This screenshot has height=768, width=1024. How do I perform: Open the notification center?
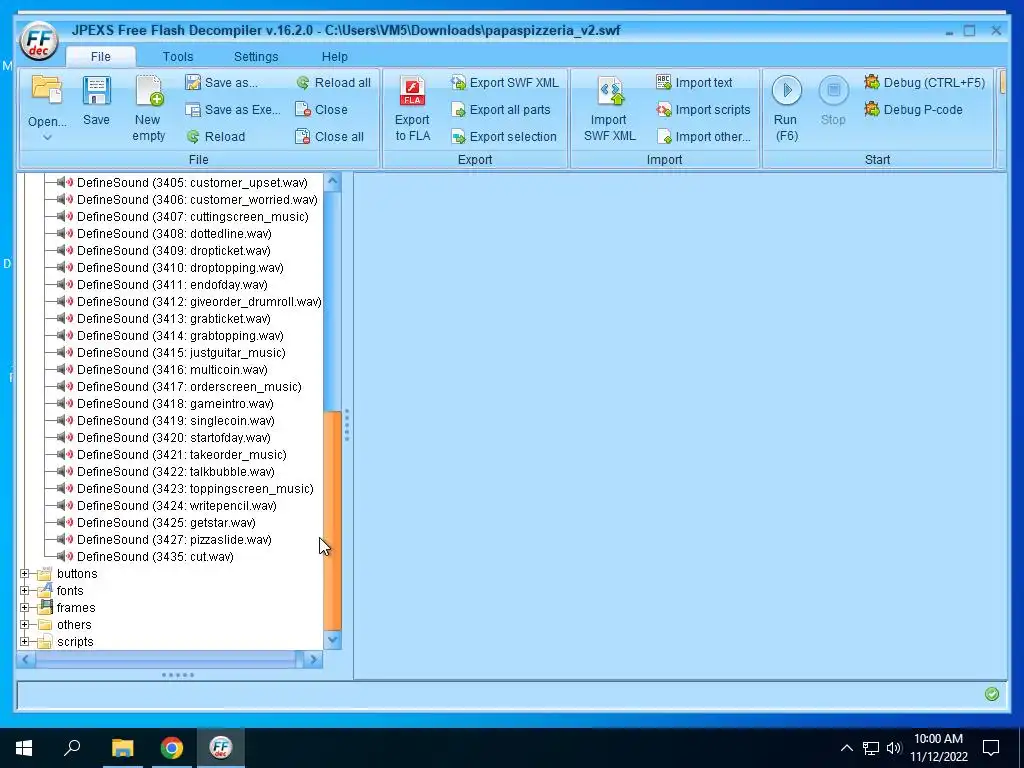click(x=991, y=748)
